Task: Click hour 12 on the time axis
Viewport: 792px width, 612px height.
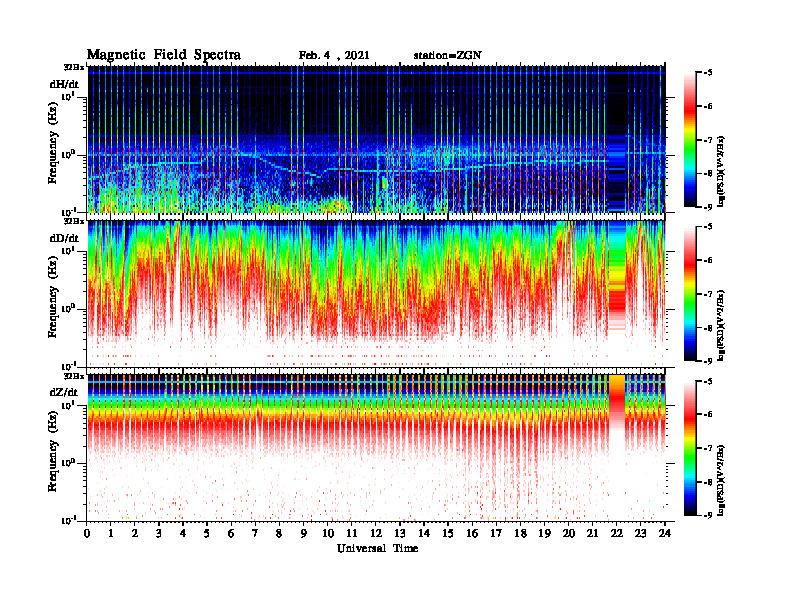Action: point(376,533)
